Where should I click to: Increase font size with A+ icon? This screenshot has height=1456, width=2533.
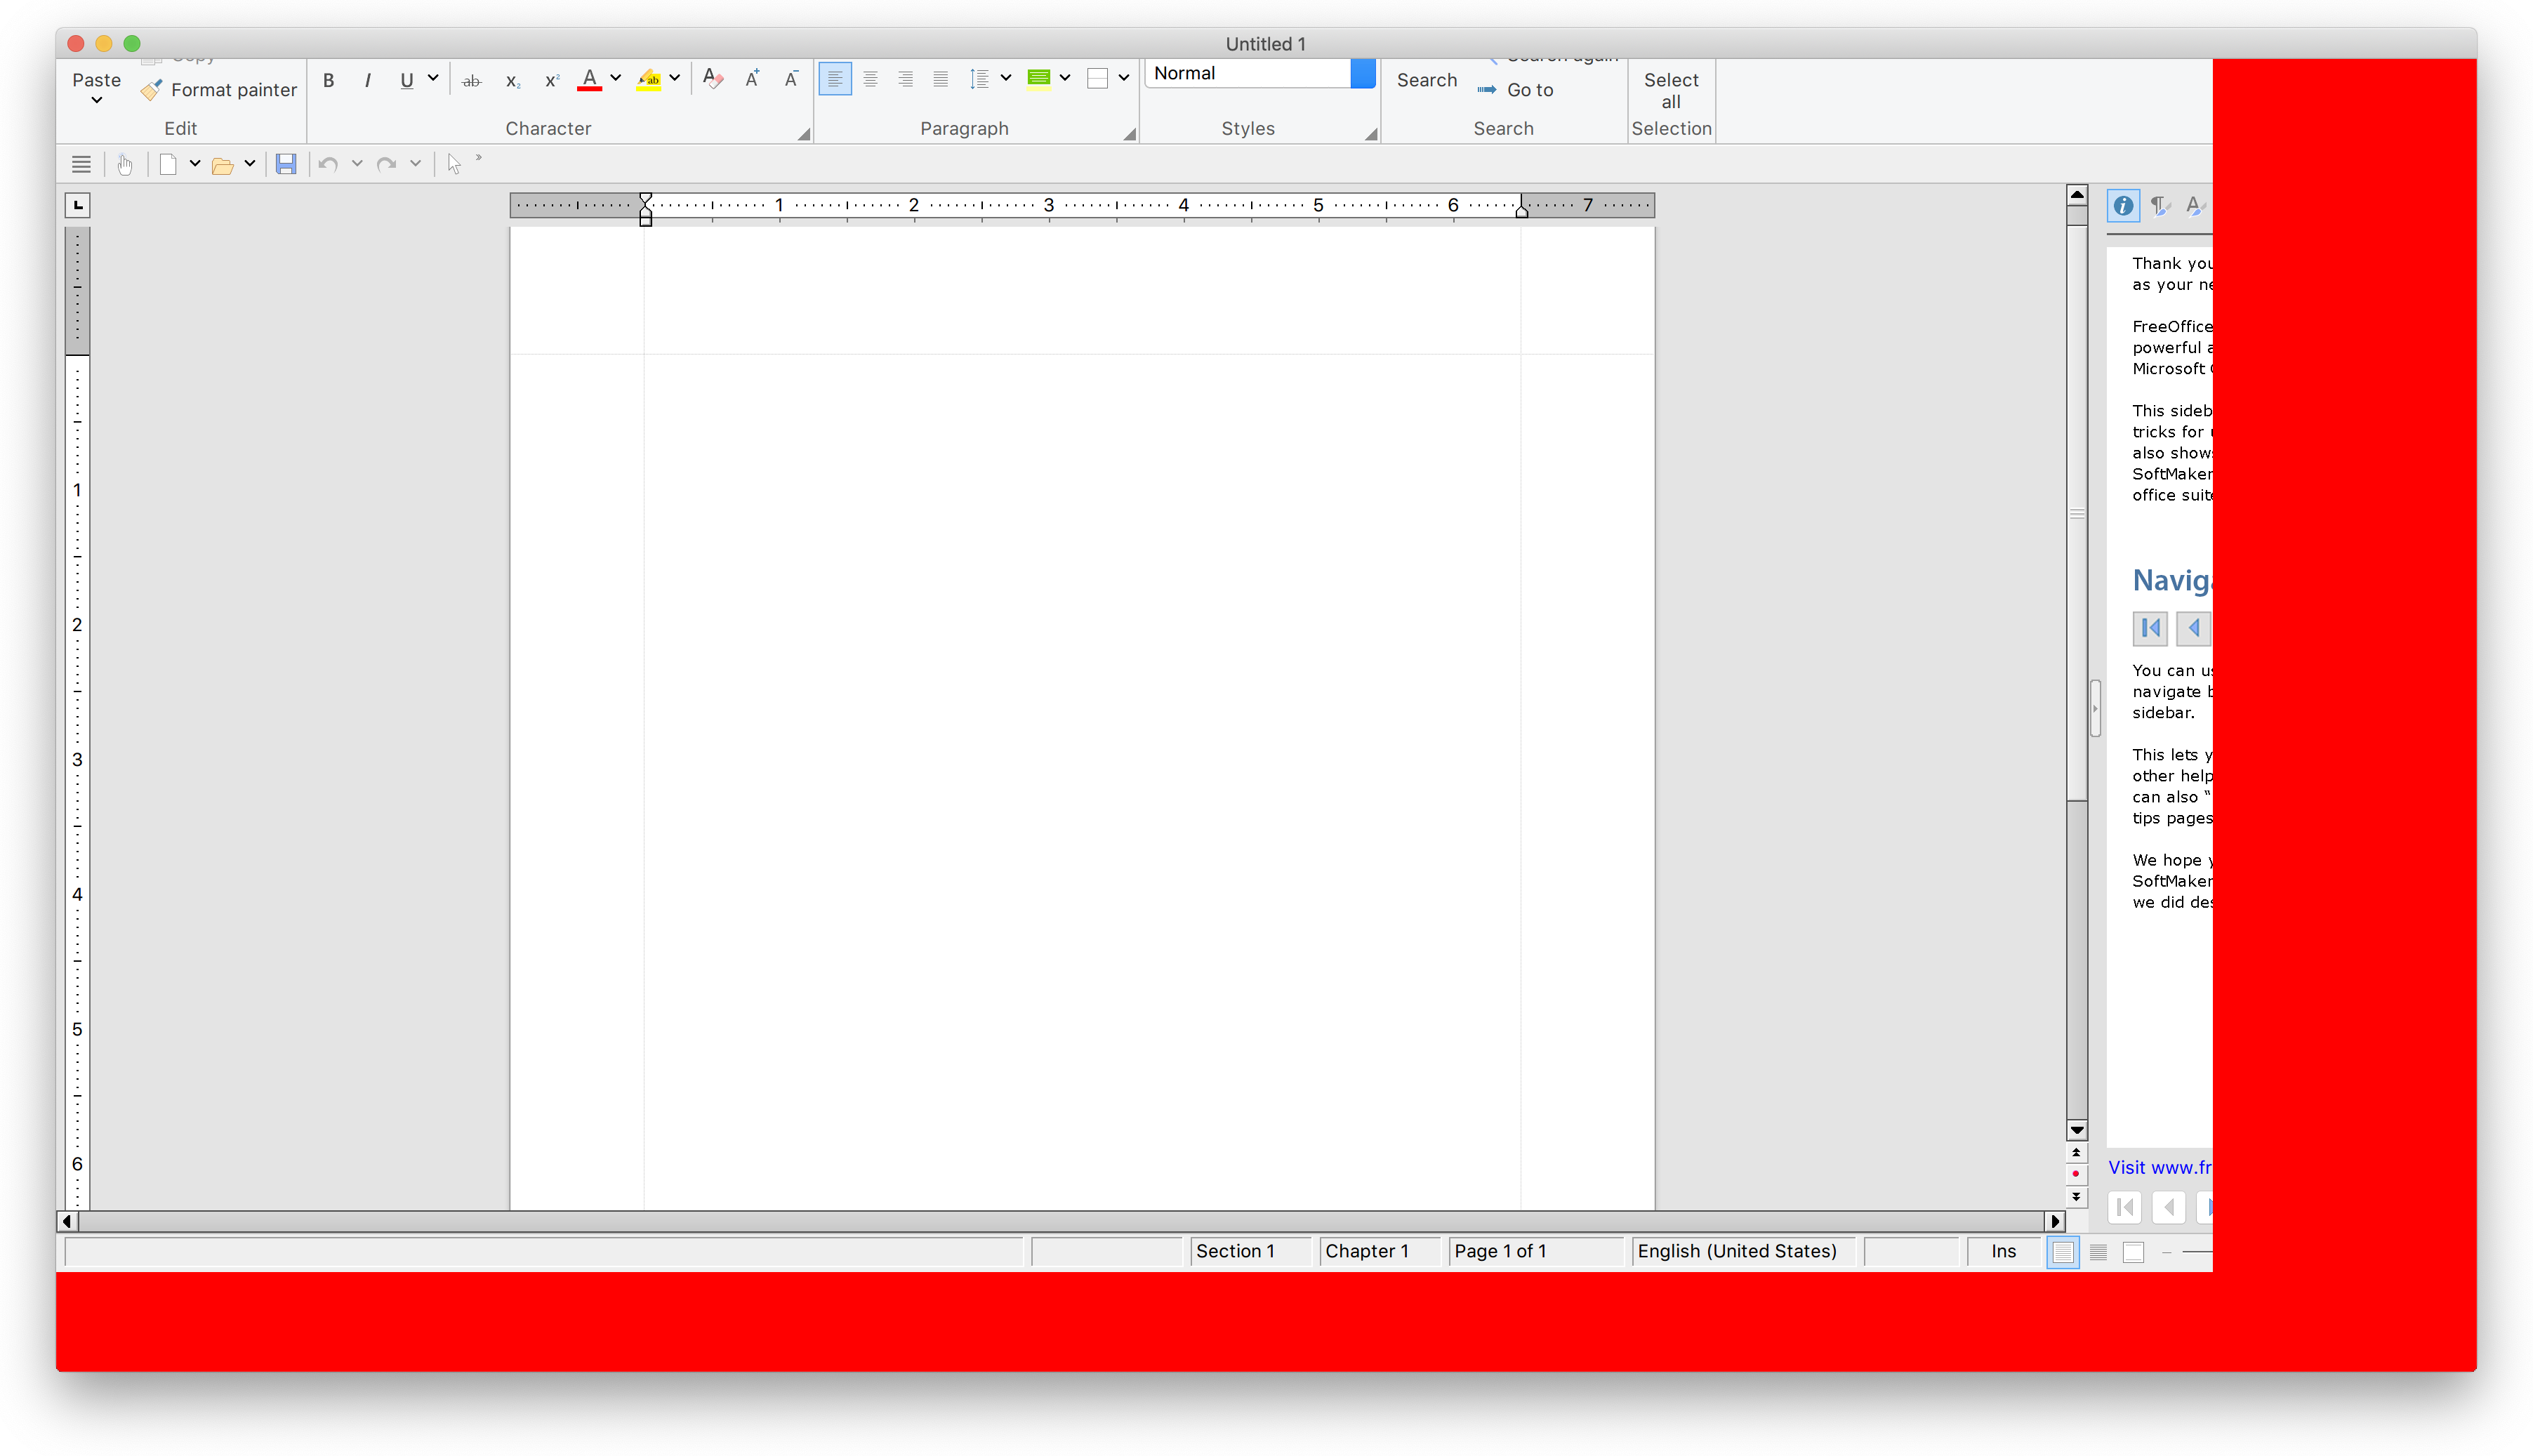(x=752, y=79)
